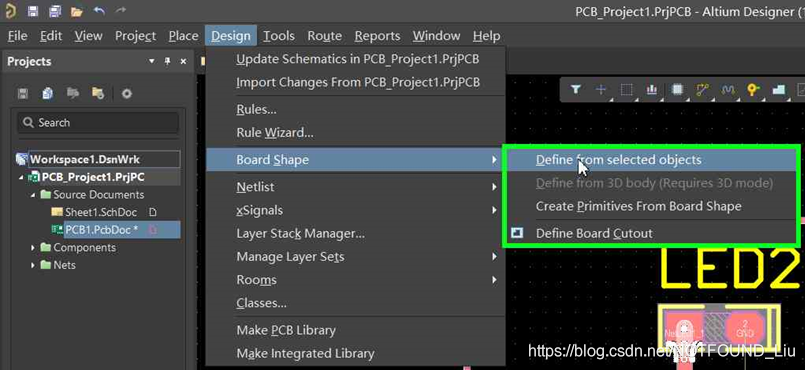Image resolution: width=805 pixels, height=370 pixels.
Task: Choose Import Changes From PCB_Project1.PrjPCB
Action: point(356,82)
